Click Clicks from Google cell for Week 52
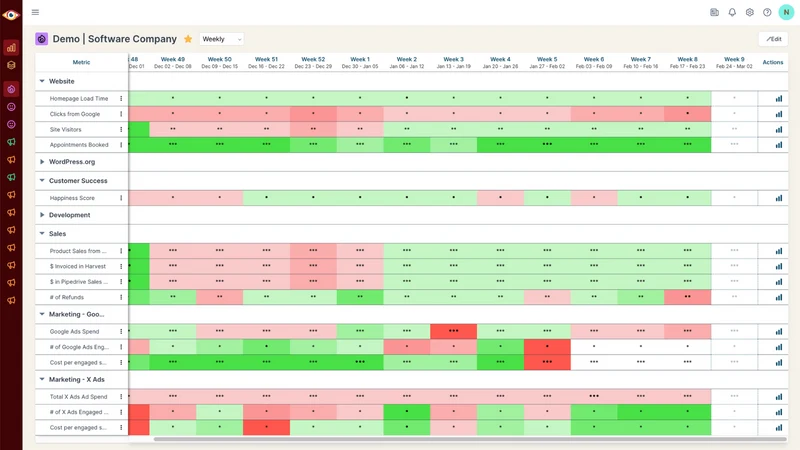This screenshot has width=800, height=450. (313, 114)
